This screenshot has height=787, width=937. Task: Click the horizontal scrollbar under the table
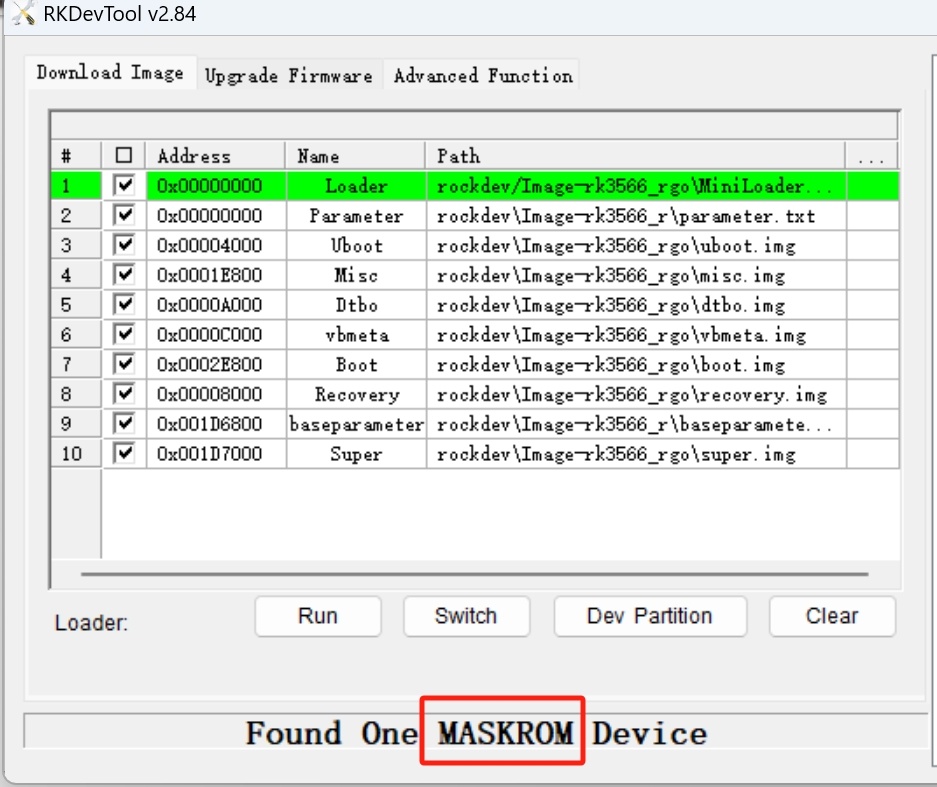(x=474, y=574)
